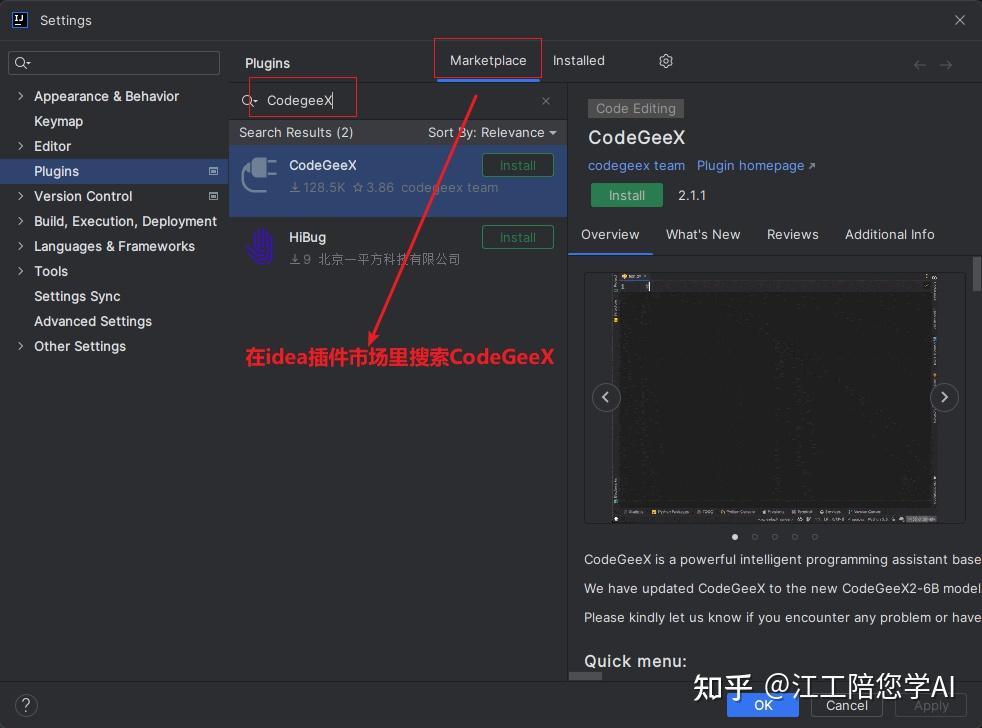
Task: Expand Appearance & Behavior settings
Action: pos(21,96)
